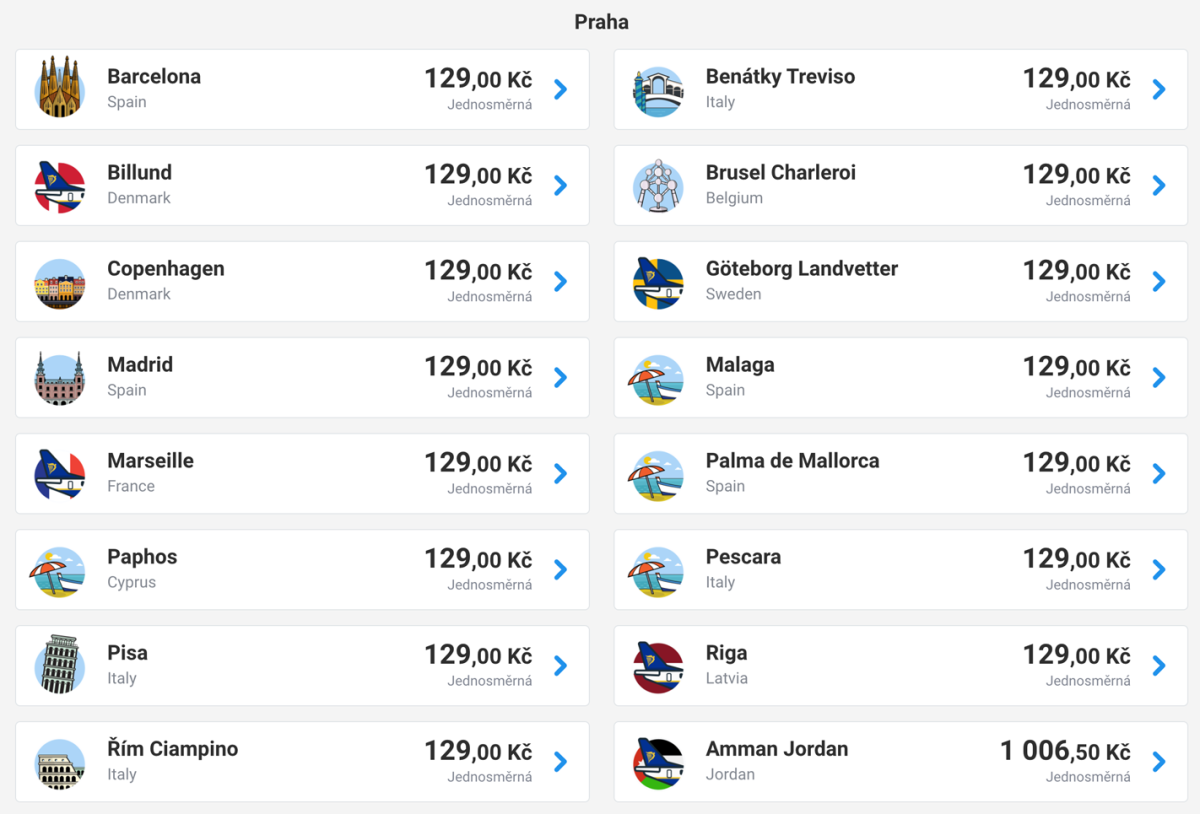The height and width of the screenshot is (814, 1200).
Task: Expand the Riga arrow chevron
Action: 1159,666
